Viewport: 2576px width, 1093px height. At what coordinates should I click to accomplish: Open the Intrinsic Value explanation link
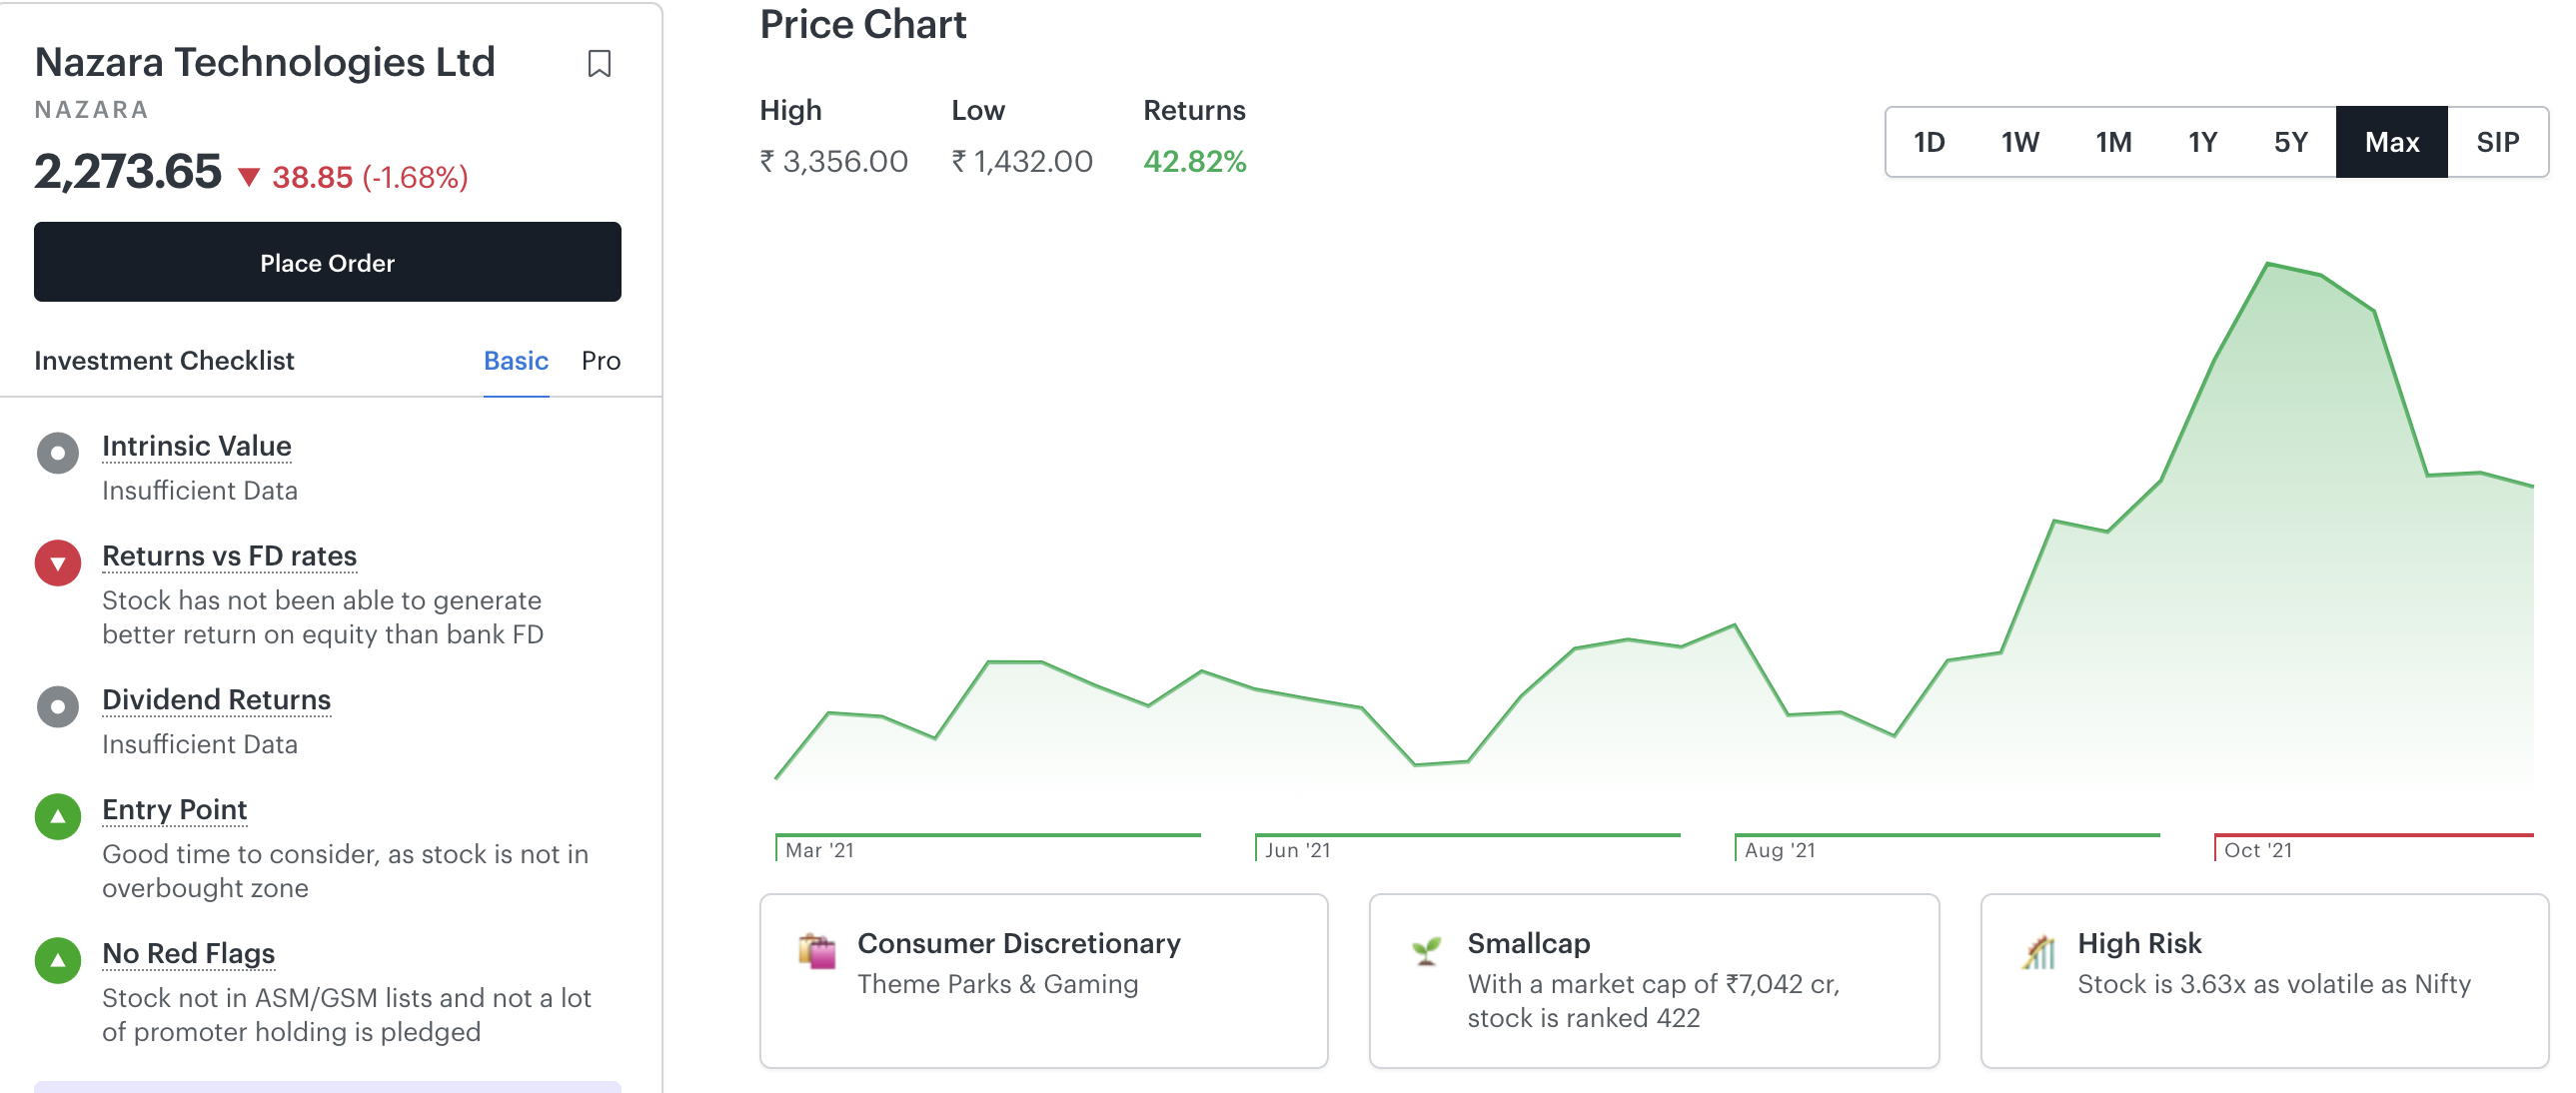(197, 446)
